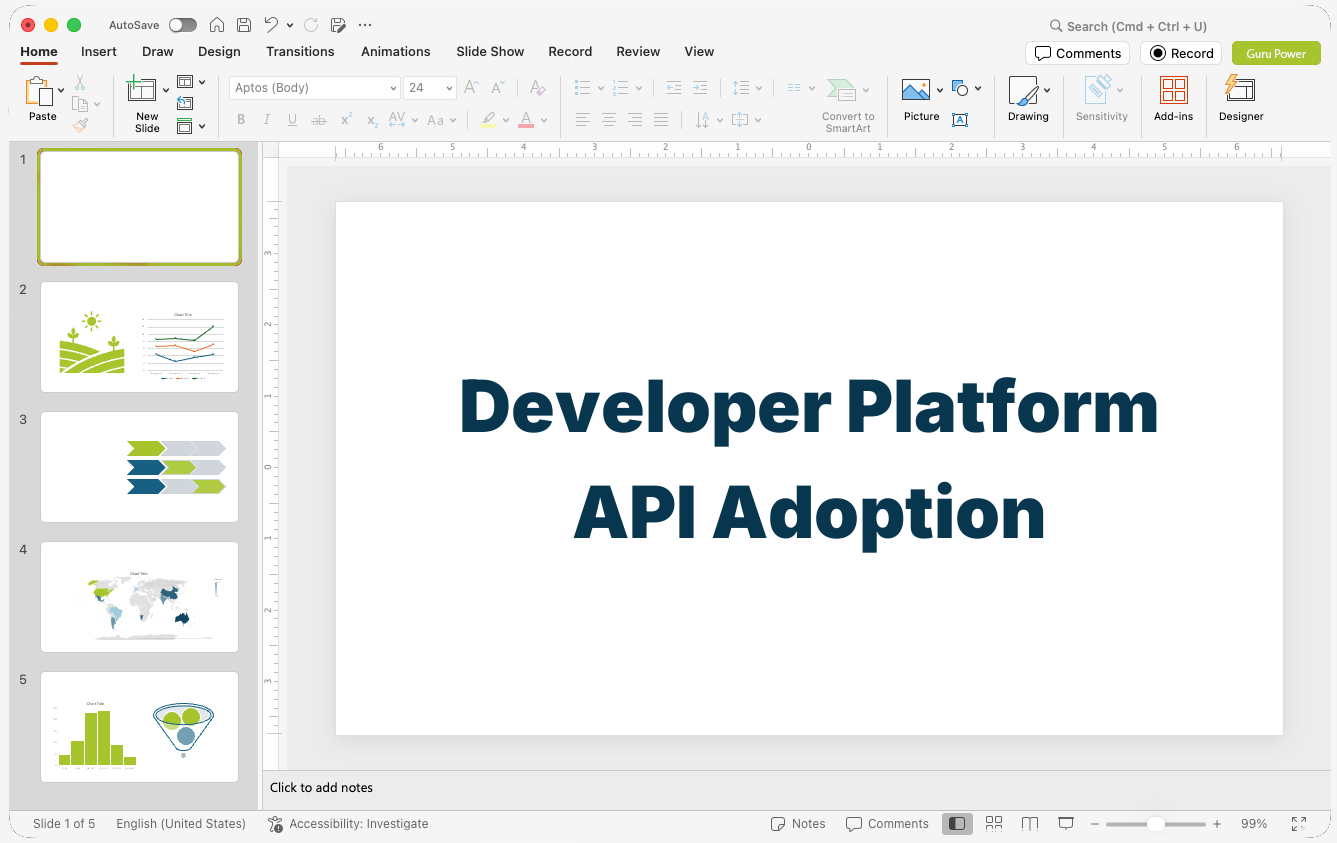The height and width of the screenshot is (843, 1337).
Task: Increase font size with large A icon
Action: click(471, 88)
